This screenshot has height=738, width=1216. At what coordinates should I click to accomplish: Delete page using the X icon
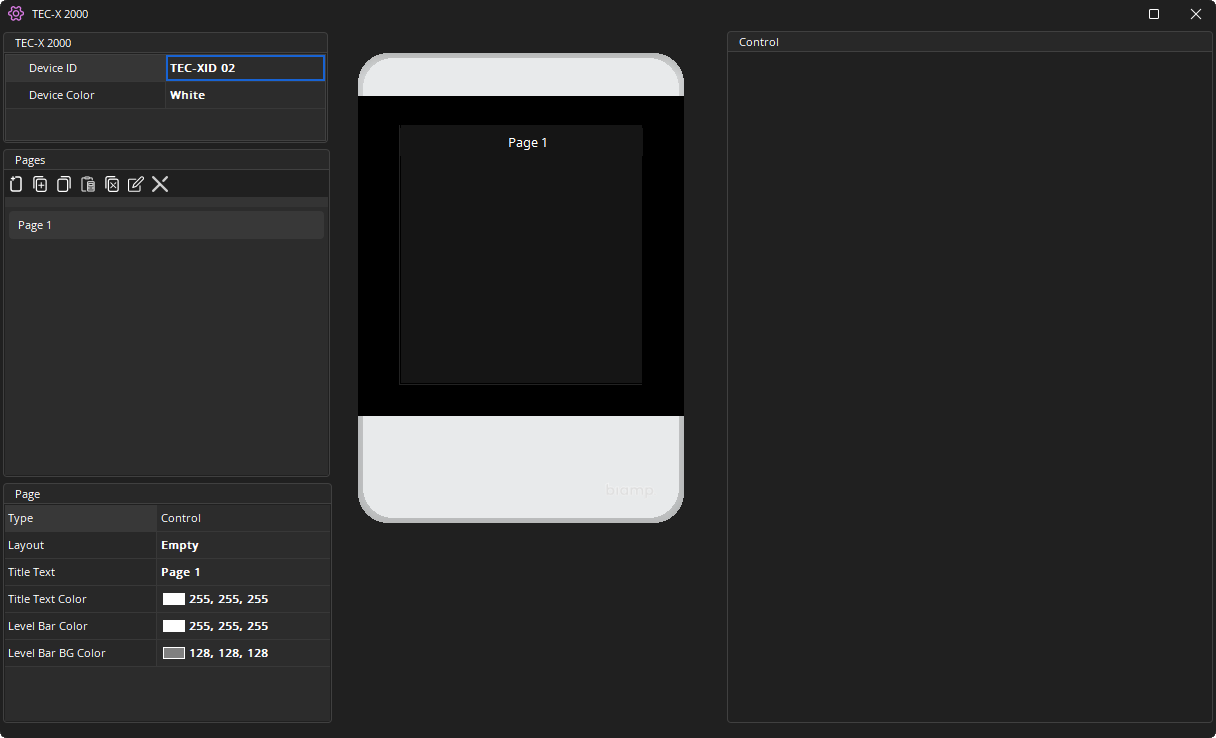point(160,184)
